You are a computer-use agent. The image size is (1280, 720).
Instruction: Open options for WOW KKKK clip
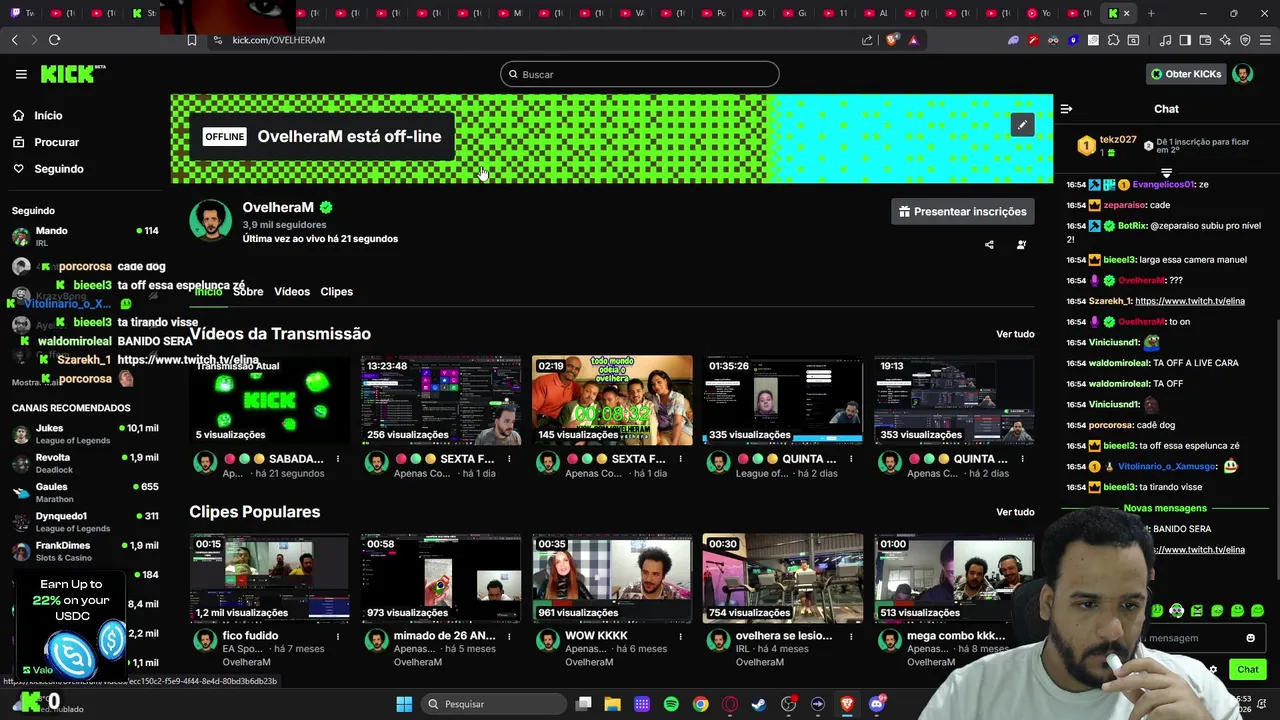pos(680,636)
